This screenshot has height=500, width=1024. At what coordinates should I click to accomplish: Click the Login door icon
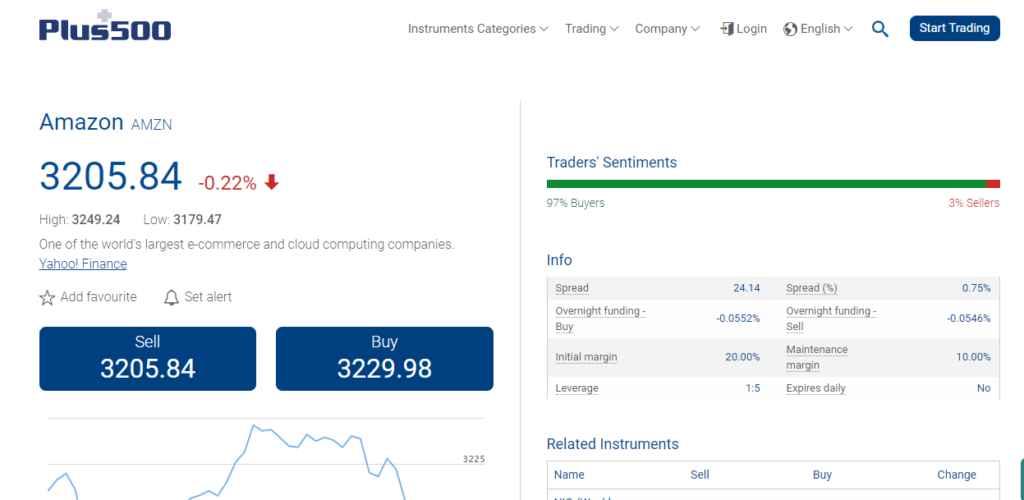[x=727, y=29]
